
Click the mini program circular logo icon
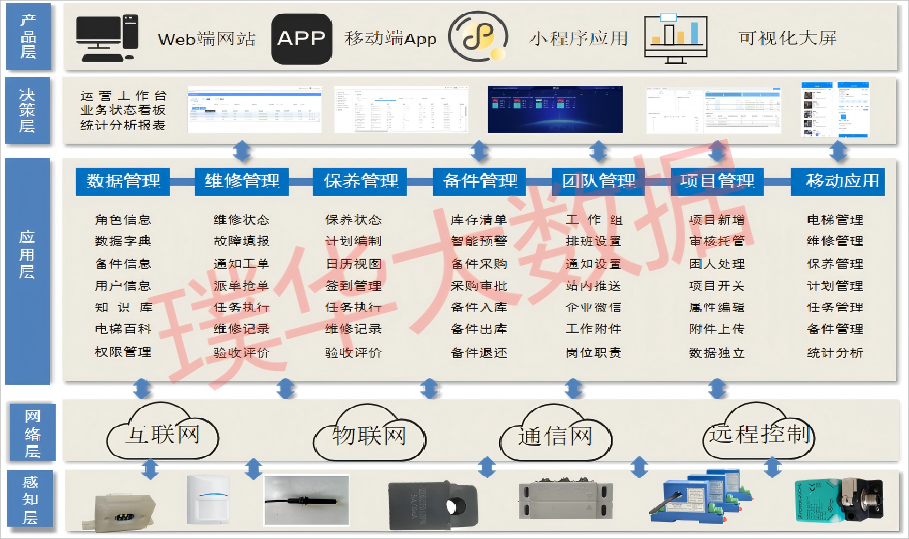(479, 37)
